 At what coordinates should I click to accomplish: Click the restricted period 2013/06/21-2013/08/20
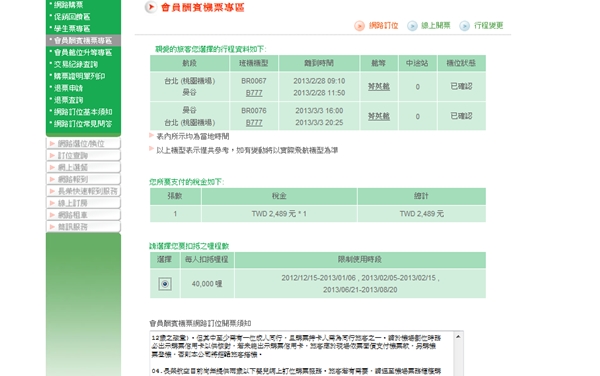tap(360, 290)
